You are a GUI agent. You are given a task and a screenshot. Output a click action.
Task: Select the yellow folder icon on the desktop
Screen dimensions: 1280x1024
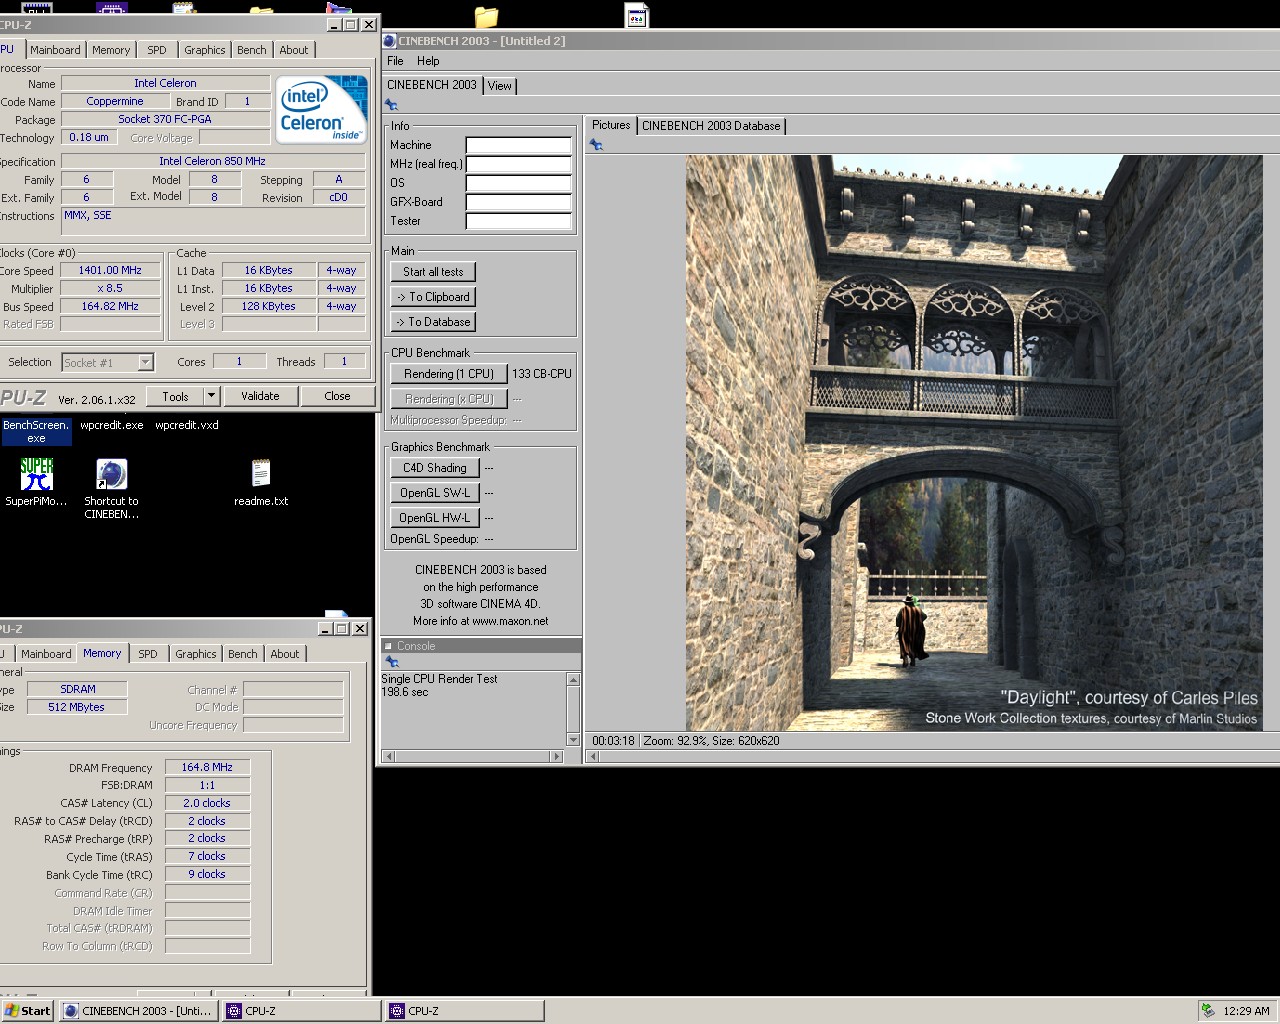tap(486, 15)
